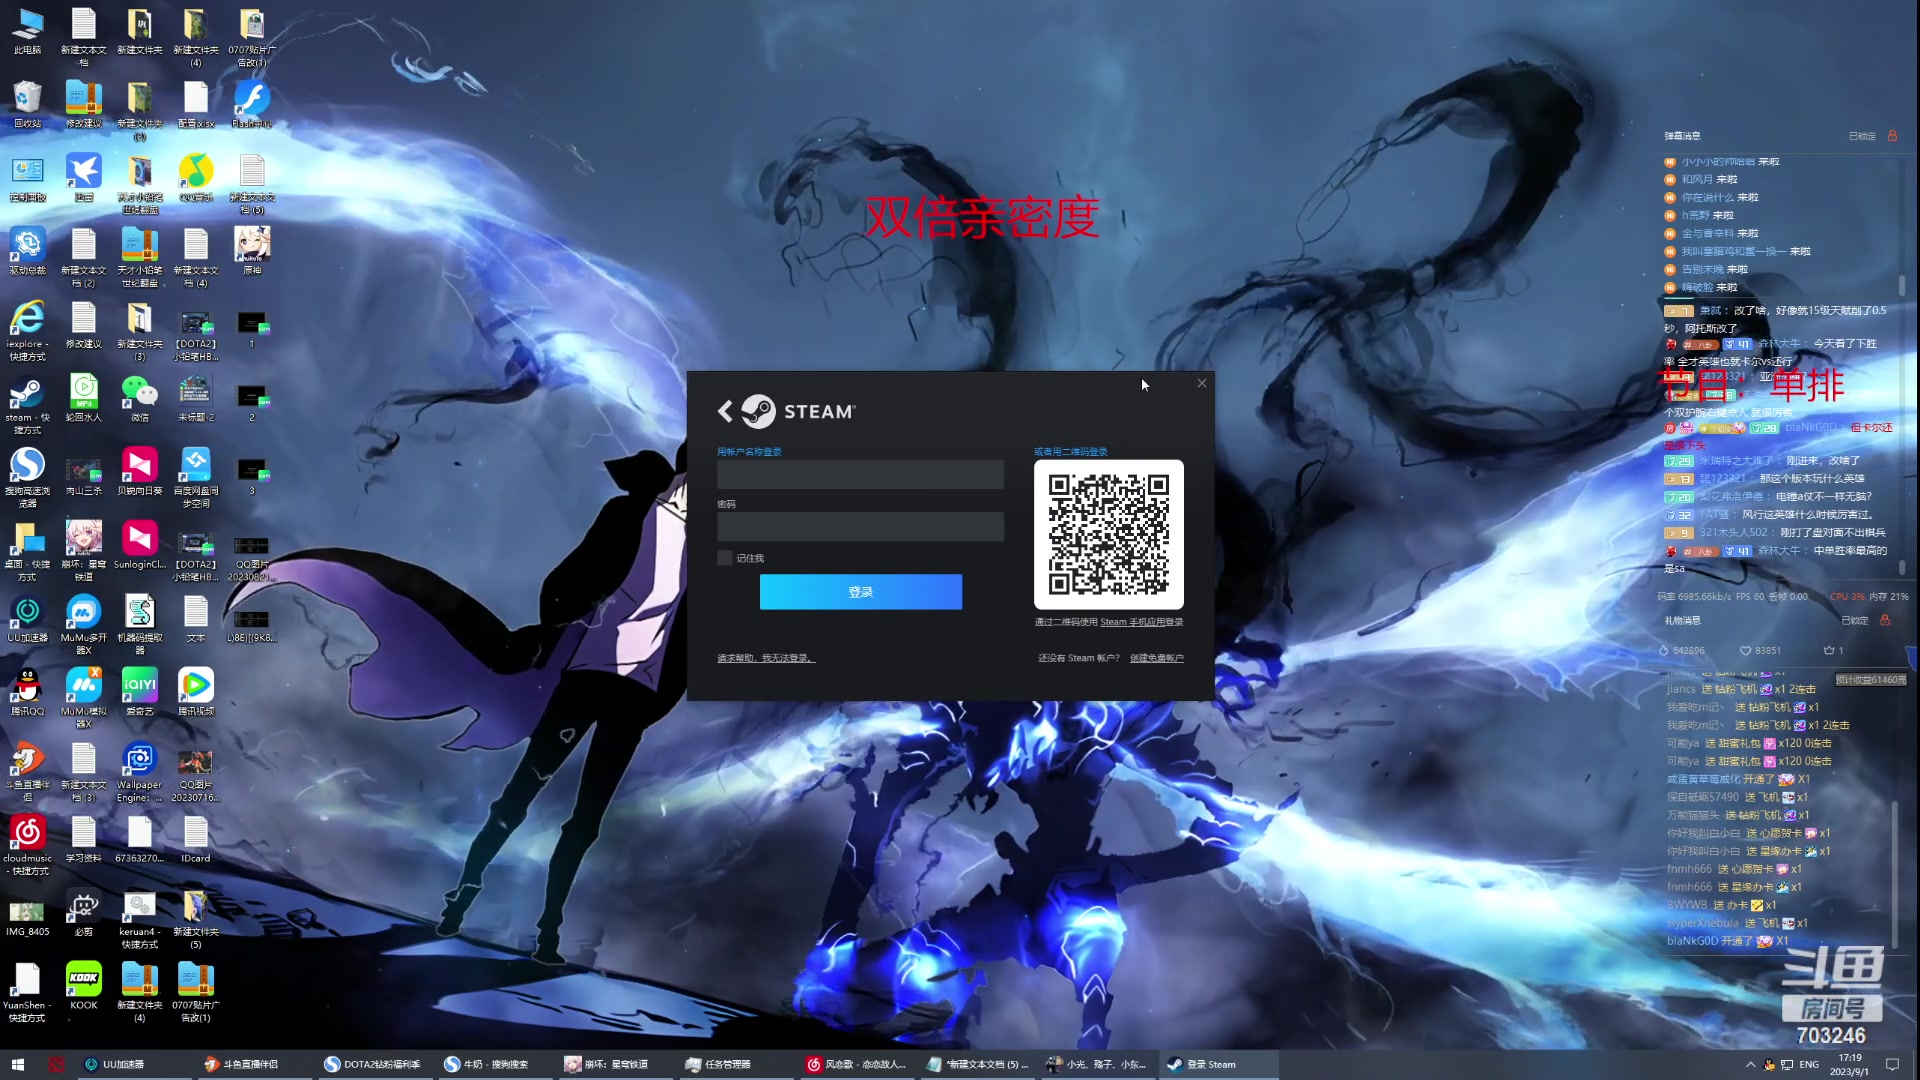The image size is (1920, 1080).
Task: Open the Windows Start button
Action: 17,1064
